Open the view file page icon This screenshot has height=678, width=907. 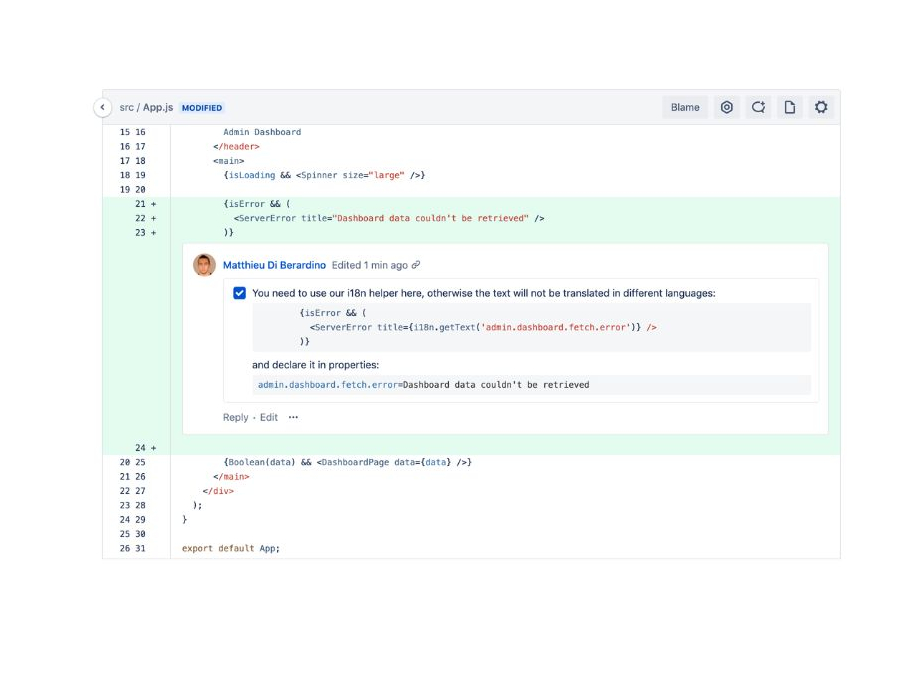coord(790,107)
